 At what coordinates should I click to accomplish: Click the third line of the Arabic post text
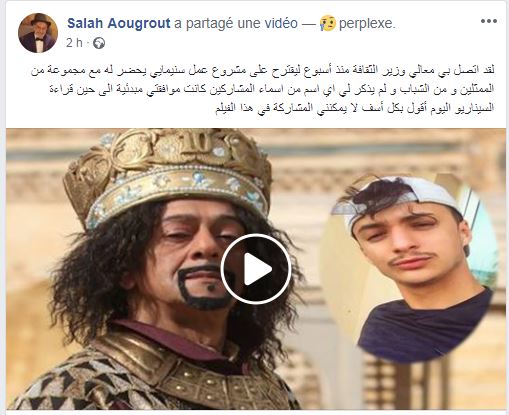coord(355,108)
